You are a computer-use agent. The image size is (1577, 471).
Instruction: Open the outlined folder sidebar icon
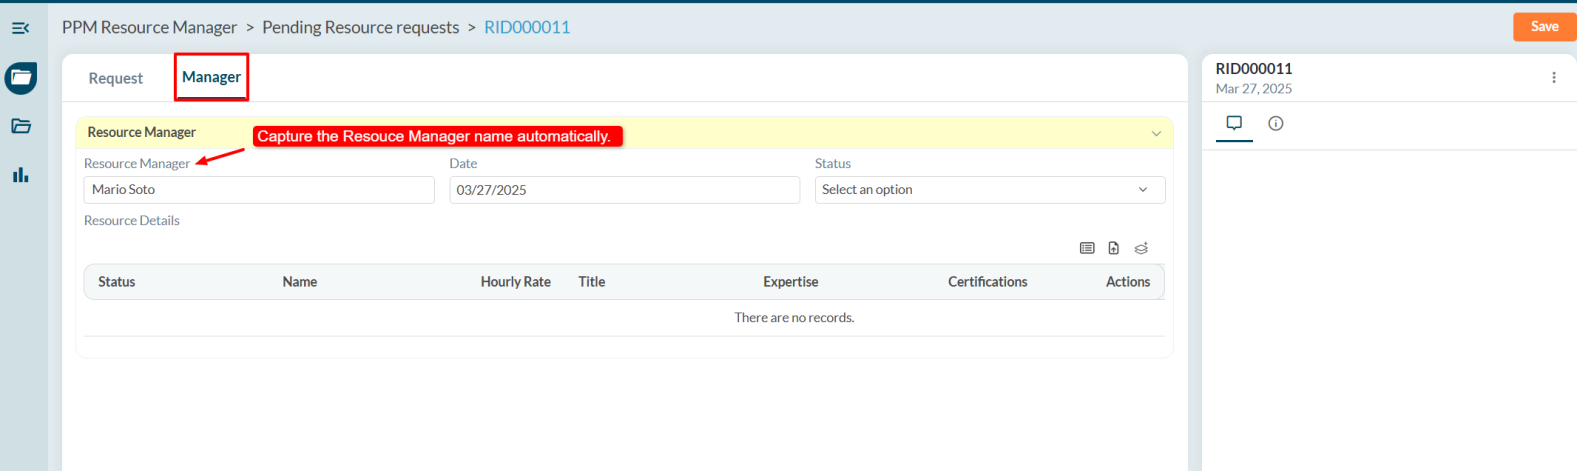click(x=21, y=126)
